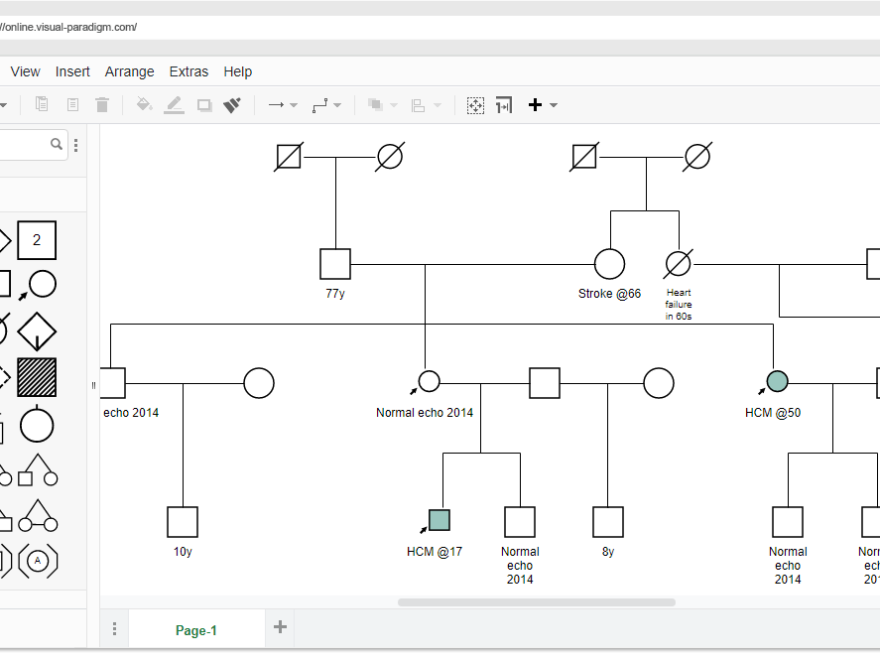Click the Help menu item
This screenshot has height=660, width=880.
[237, 71]
